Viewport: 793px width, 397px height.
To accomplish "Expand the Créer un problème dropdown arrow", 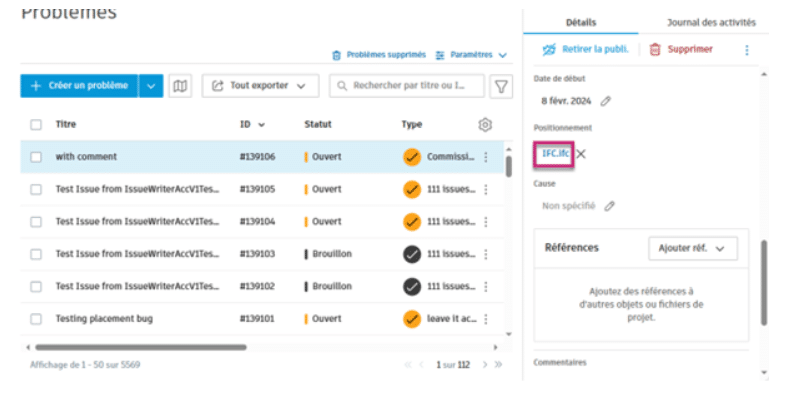I will [151, 86].
